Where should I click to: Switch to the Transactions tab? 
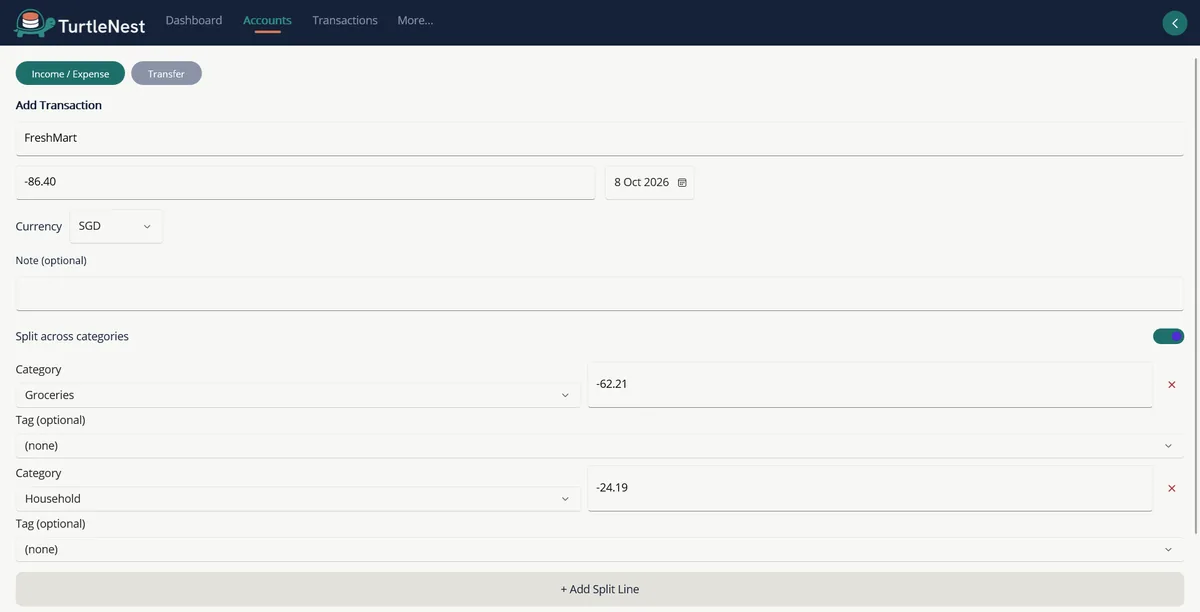(x=345, y=20)
